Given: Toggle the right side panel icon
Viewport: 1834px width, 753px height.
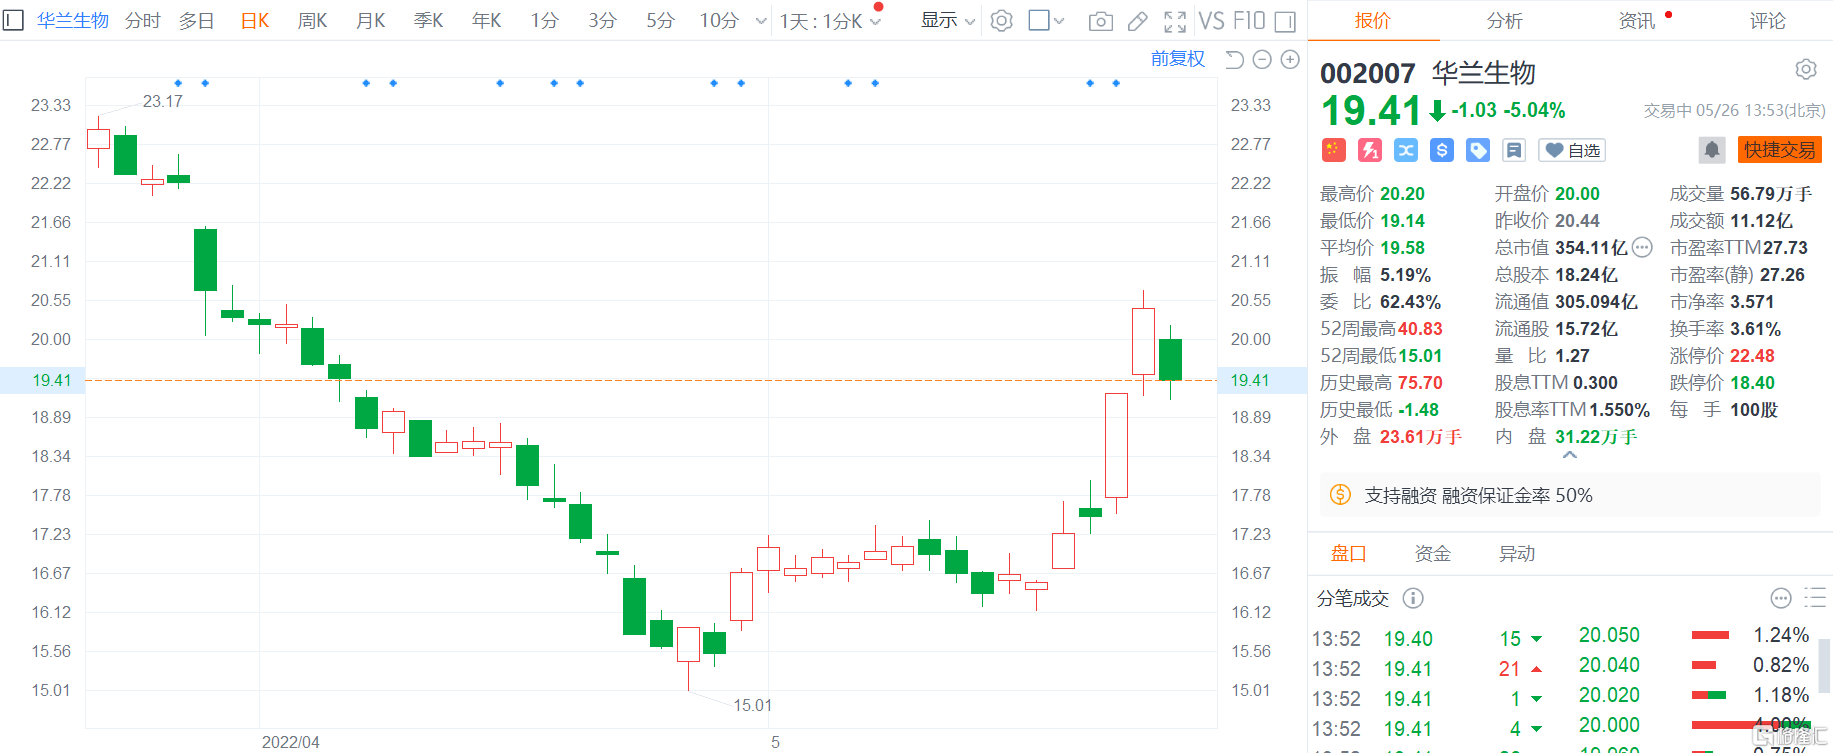Looking at the screenshot, I should point(1285,21).
